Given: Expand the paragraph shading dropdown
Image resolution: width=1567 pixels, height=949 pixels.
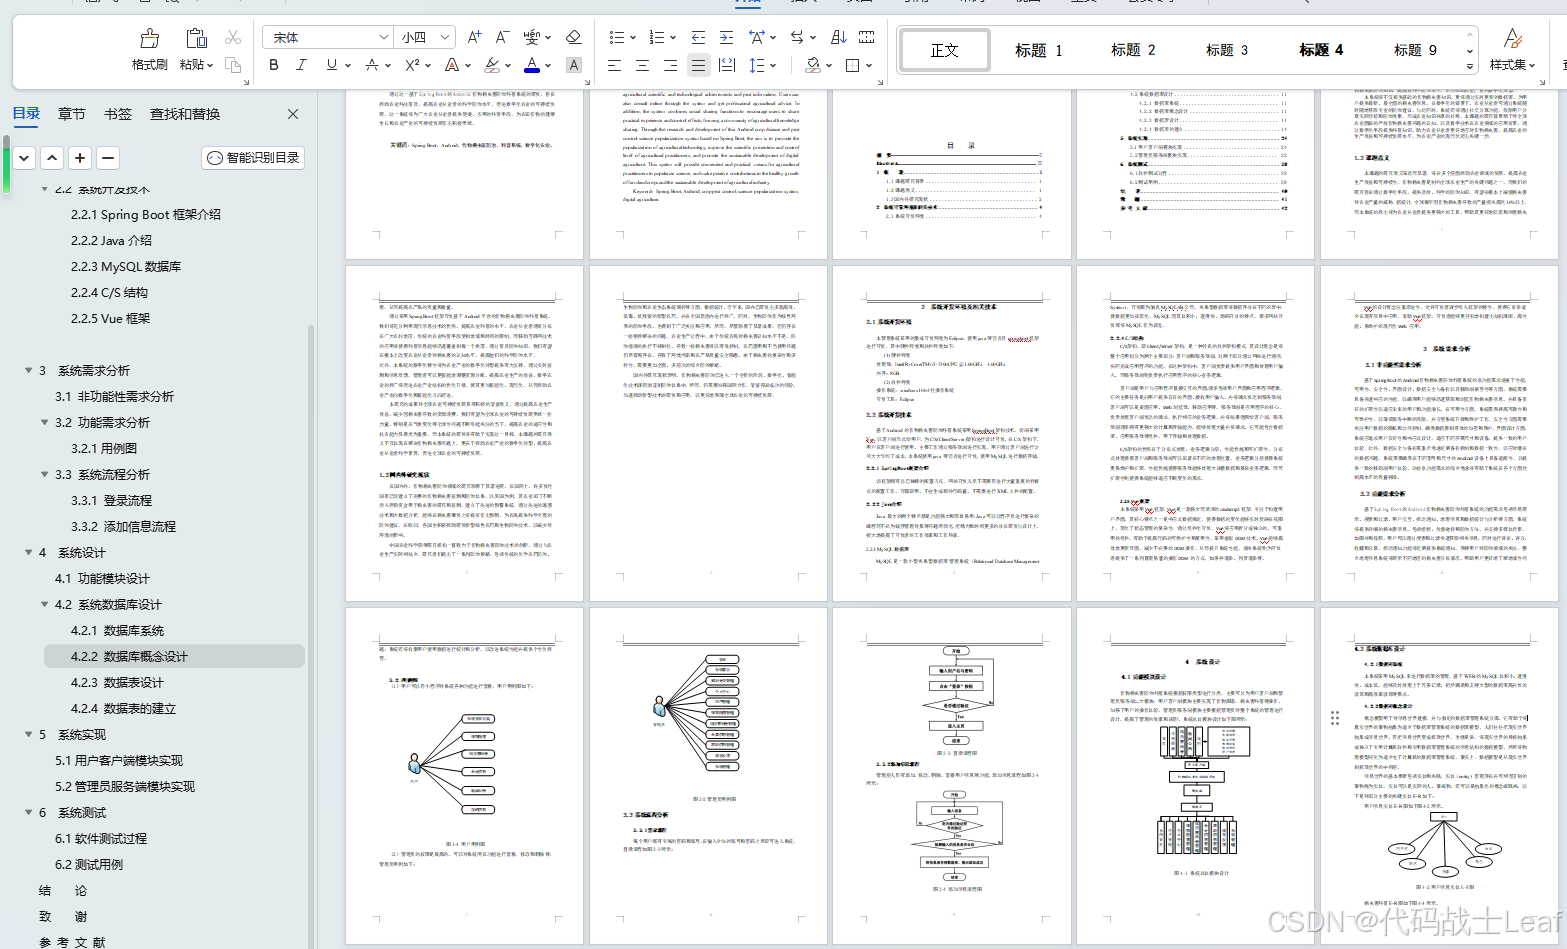Looking at the screenshot, I should tap(829, 65).
